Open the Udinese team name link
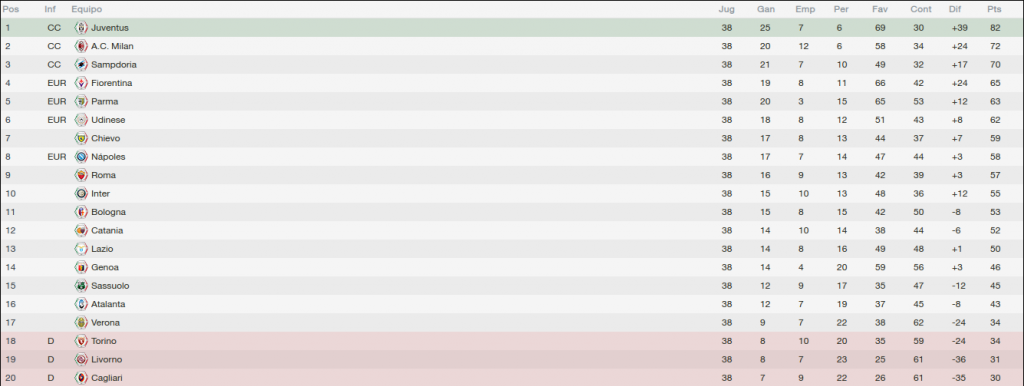 108,120
